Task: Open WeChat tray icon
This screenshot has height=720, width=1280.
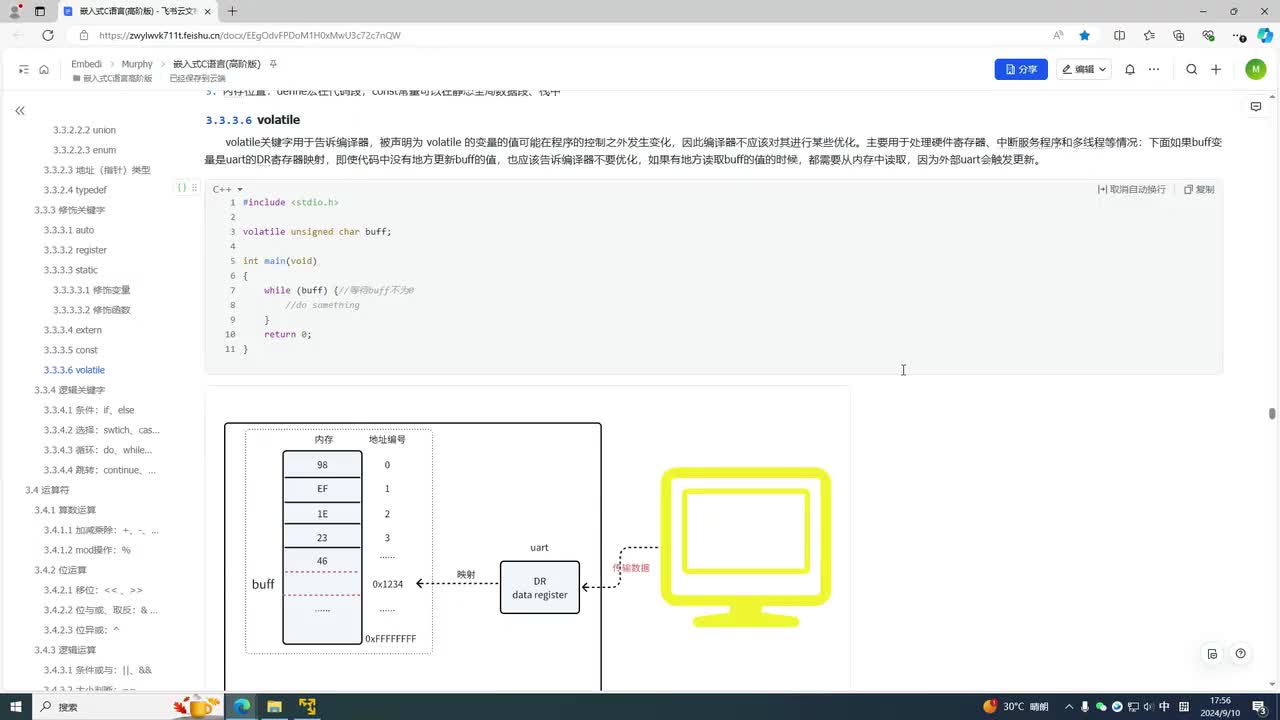Action: pyautogui.click(x=1102, y=706)
